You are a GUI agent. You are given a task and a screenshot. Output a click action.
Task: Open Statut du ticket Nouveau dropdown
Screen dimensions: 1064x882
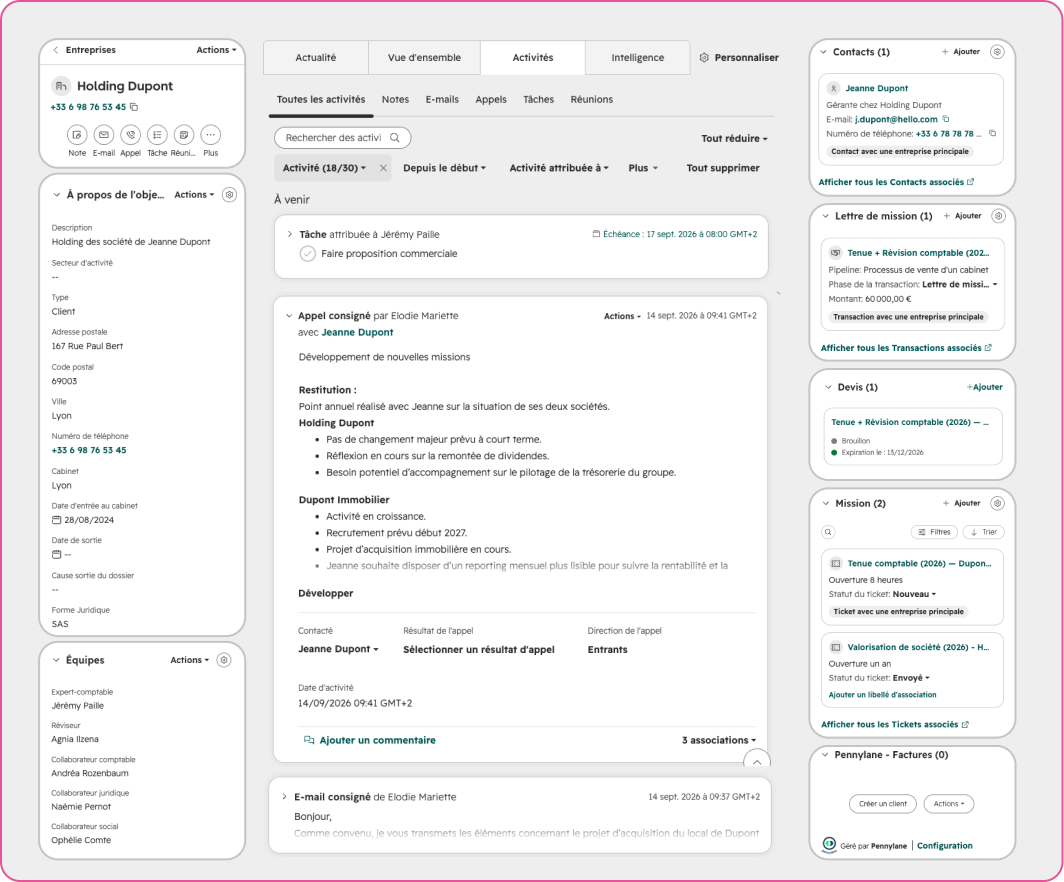(914, 594)
